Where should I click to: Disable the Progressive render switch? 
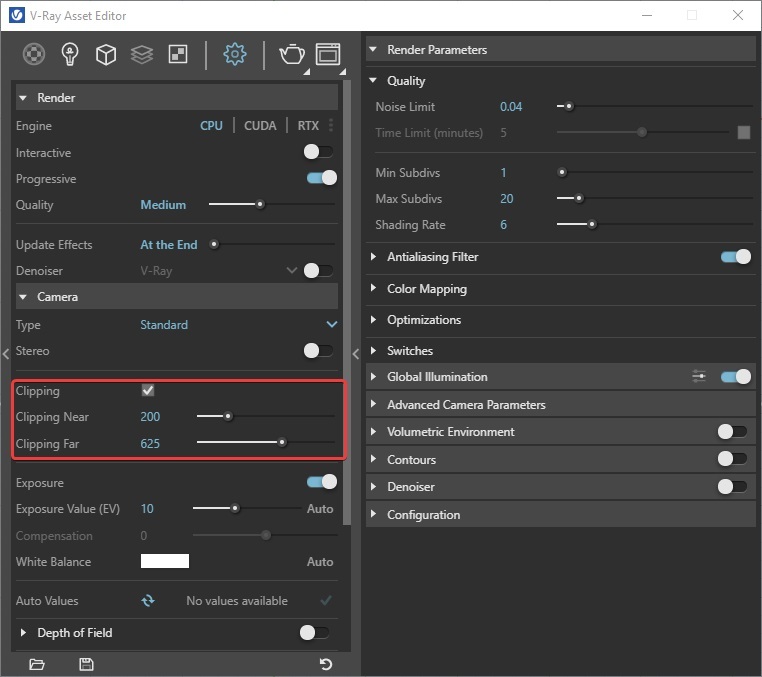tap(322, 178)
